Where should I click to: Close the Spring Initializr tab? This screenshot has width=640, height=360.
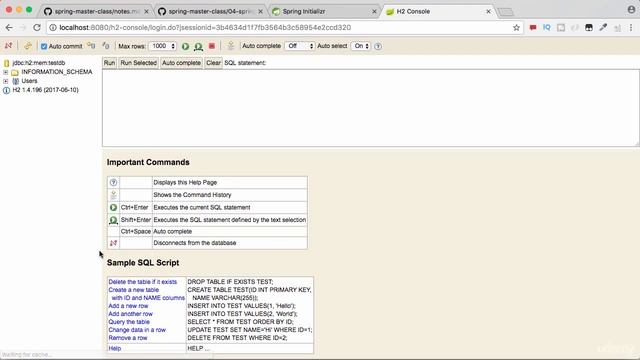tap(374, 11)
